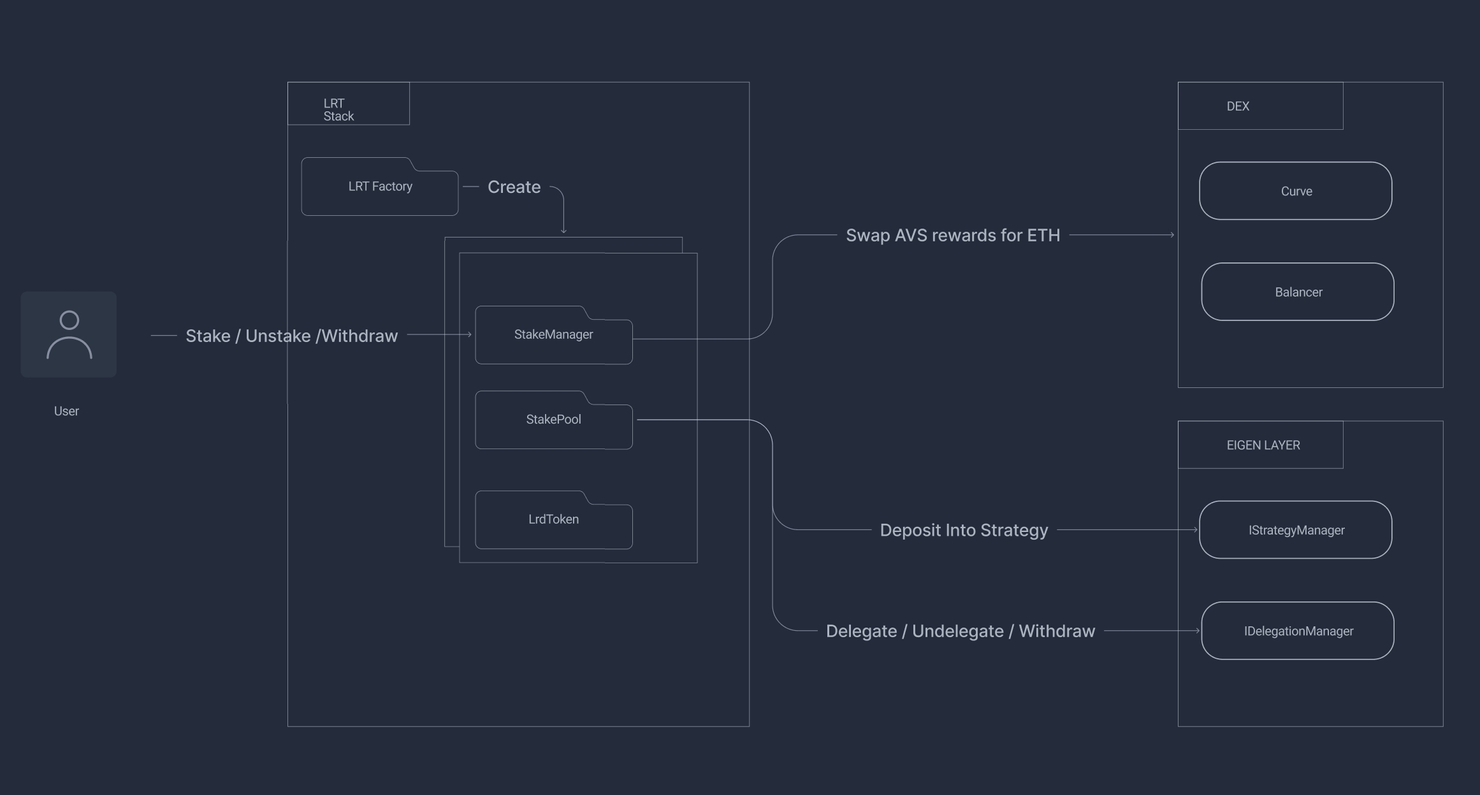Click the Stake / Unstake / Withdraw label
This screenshot has height=795, width=1480.
click(291, 336)
